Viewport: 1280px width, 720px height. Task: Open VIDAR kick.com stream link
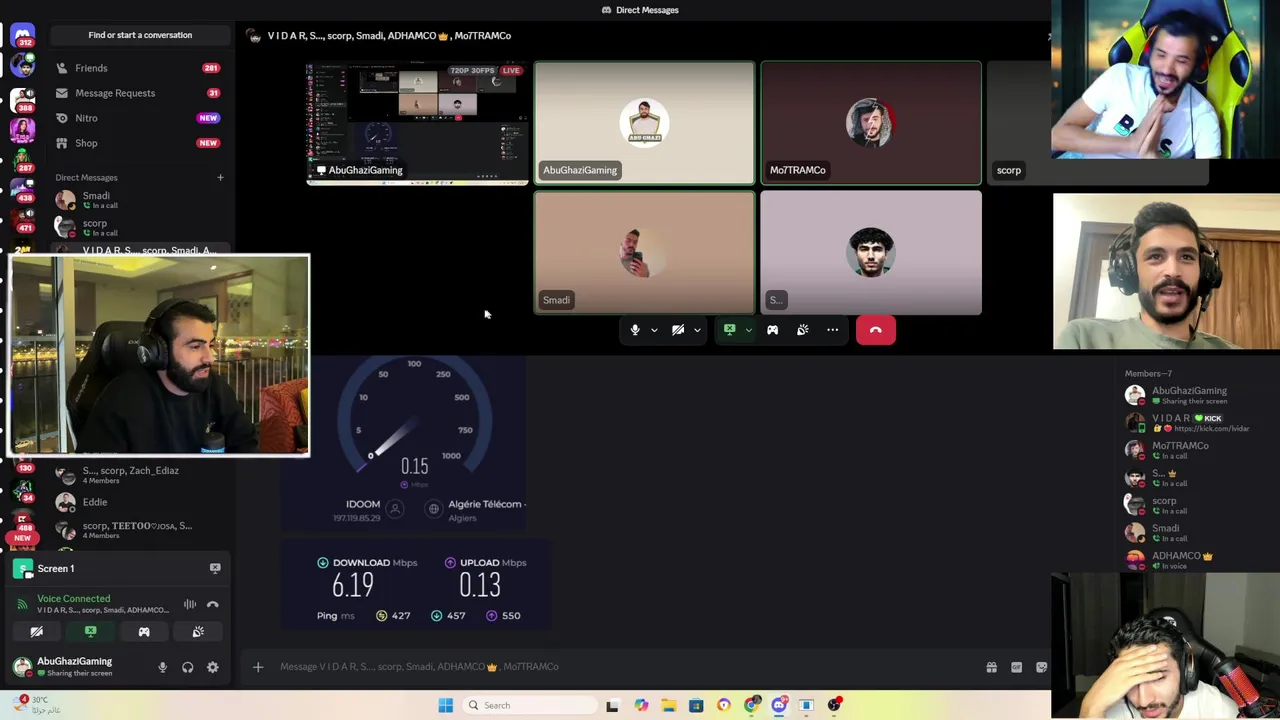[x=1212, y=429]
